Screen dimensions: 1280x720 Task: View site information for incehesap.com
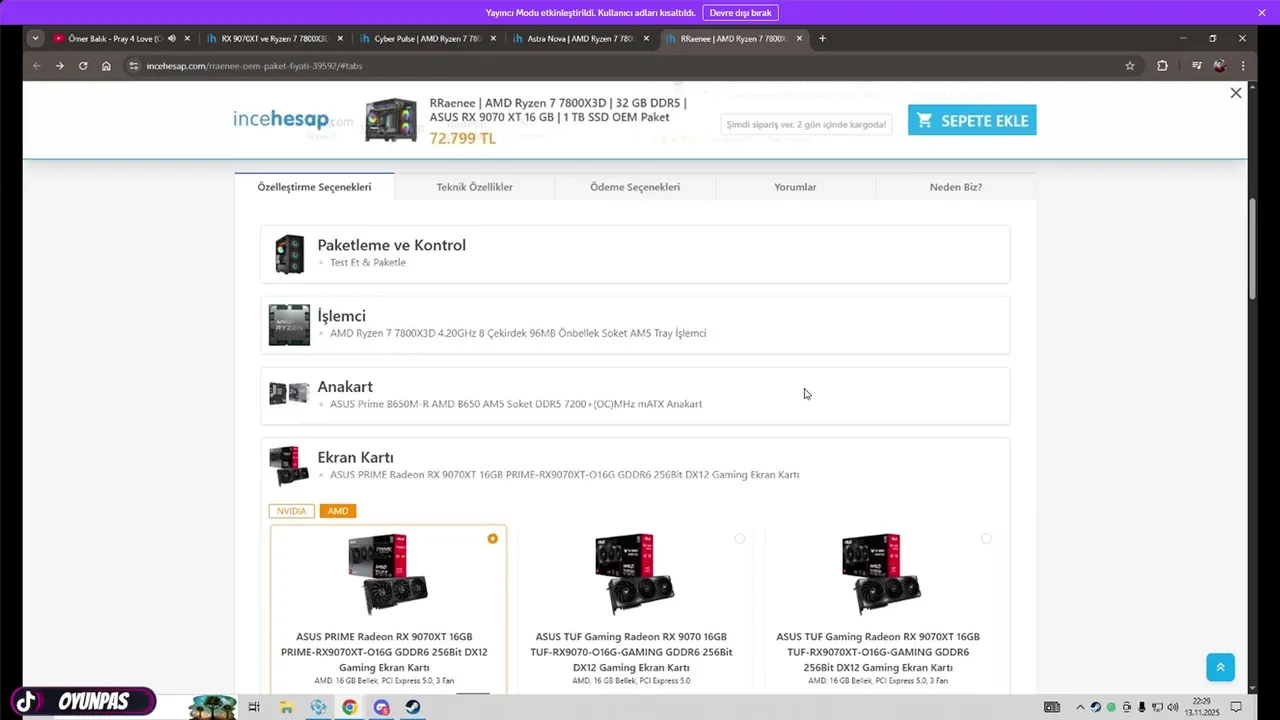click(132, 66)
